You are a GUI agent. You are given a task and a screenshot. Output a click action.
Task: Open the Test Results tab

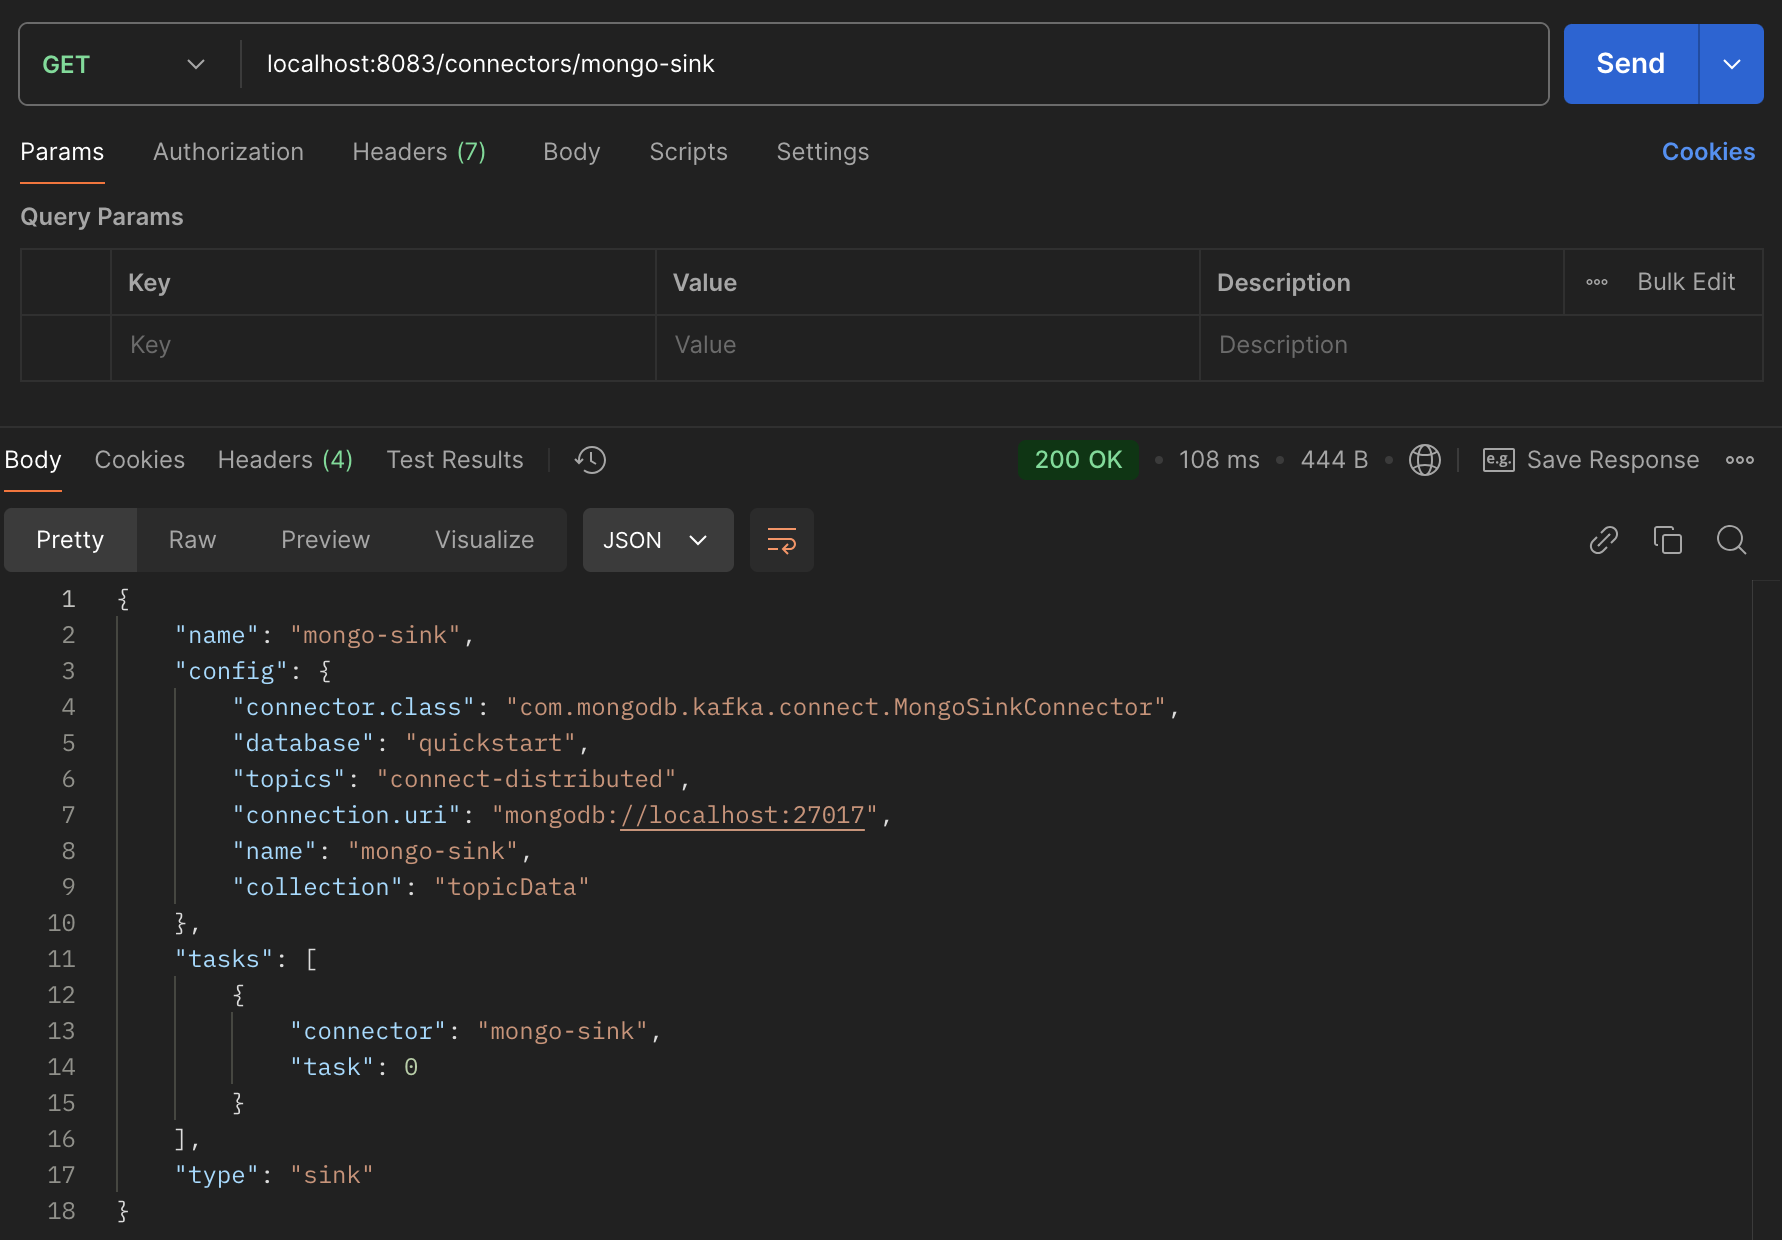tap(455, 460)
